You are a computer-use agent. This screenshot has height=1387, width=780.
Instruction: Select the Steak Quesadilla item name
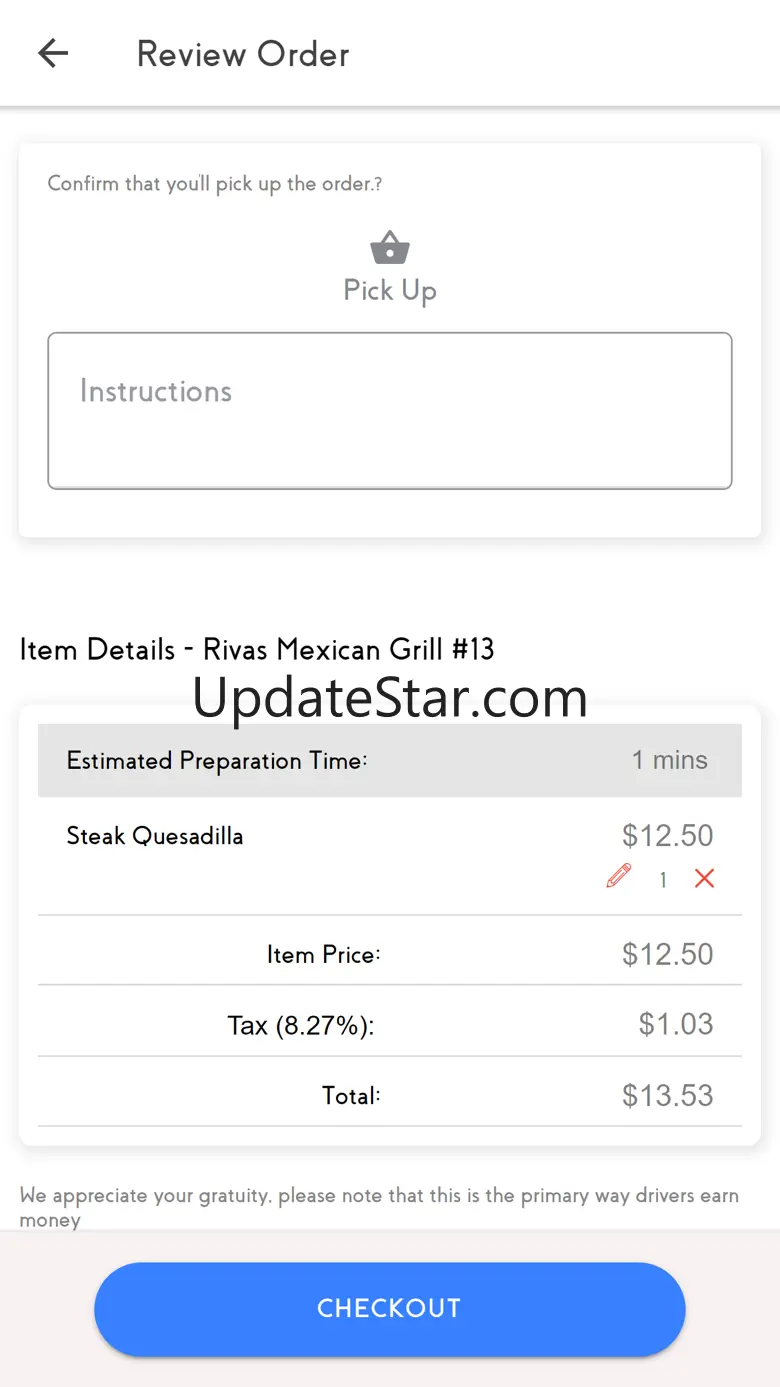point(155,836)
